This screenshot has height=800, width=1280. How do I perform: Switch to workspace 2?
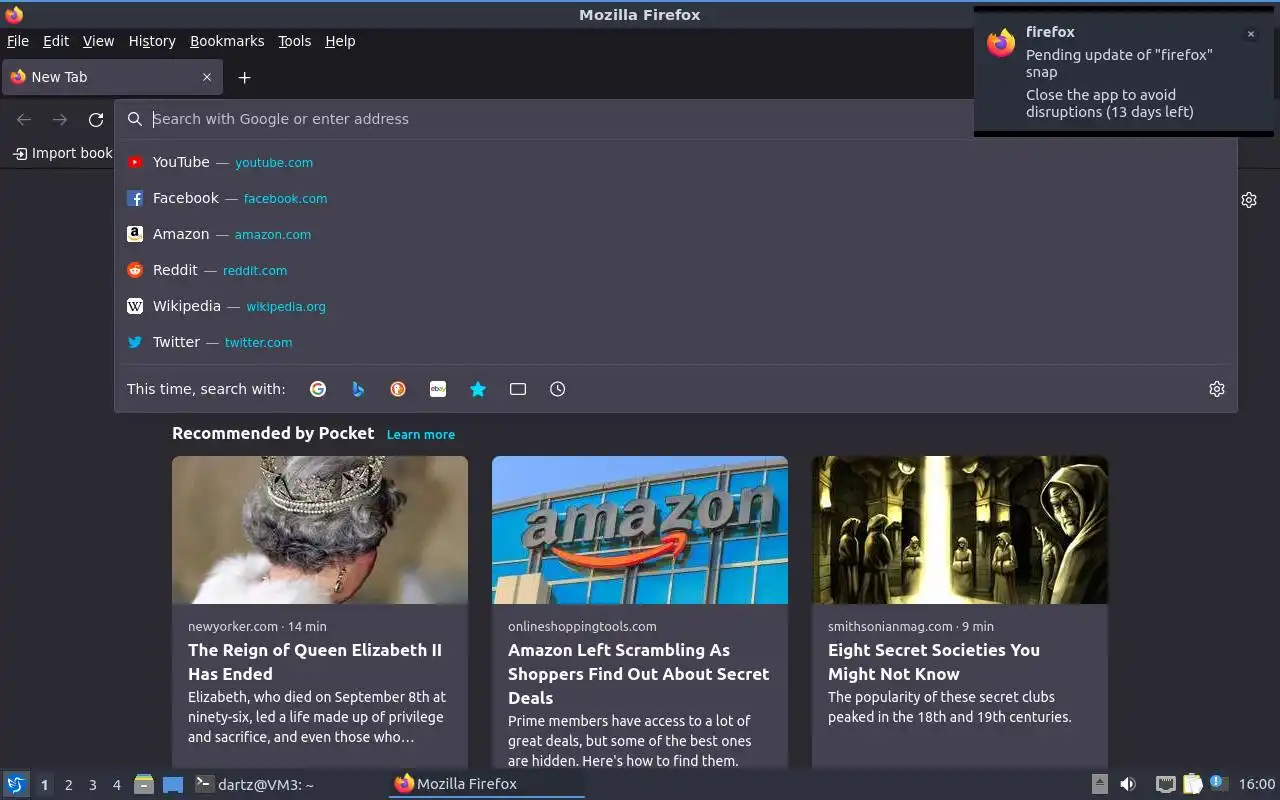68,785
